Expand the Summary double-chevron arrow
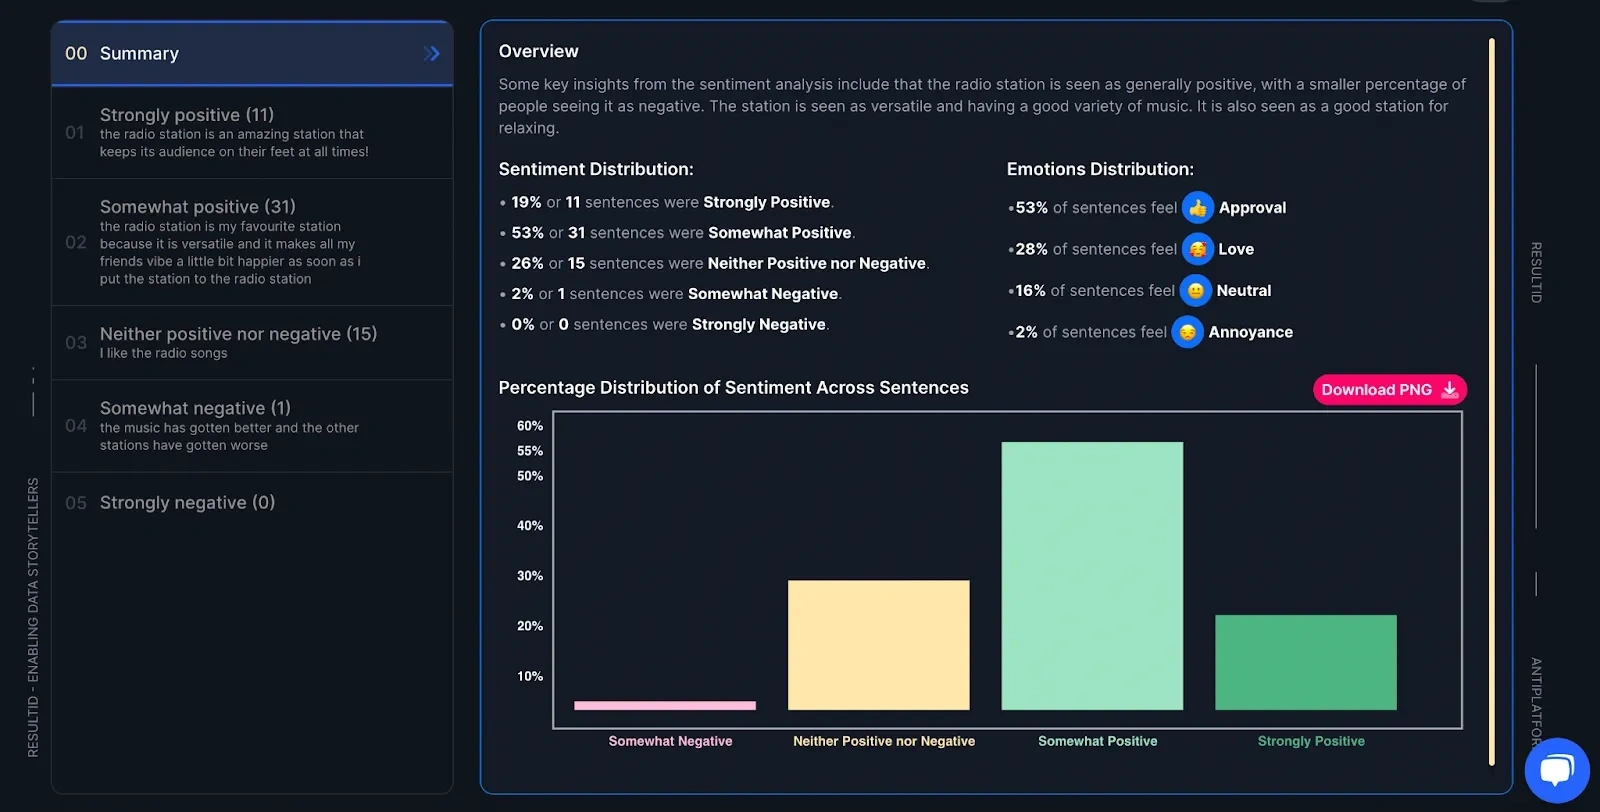The height and width of the screenshot is (812, 1600). (x=431, y=54)
